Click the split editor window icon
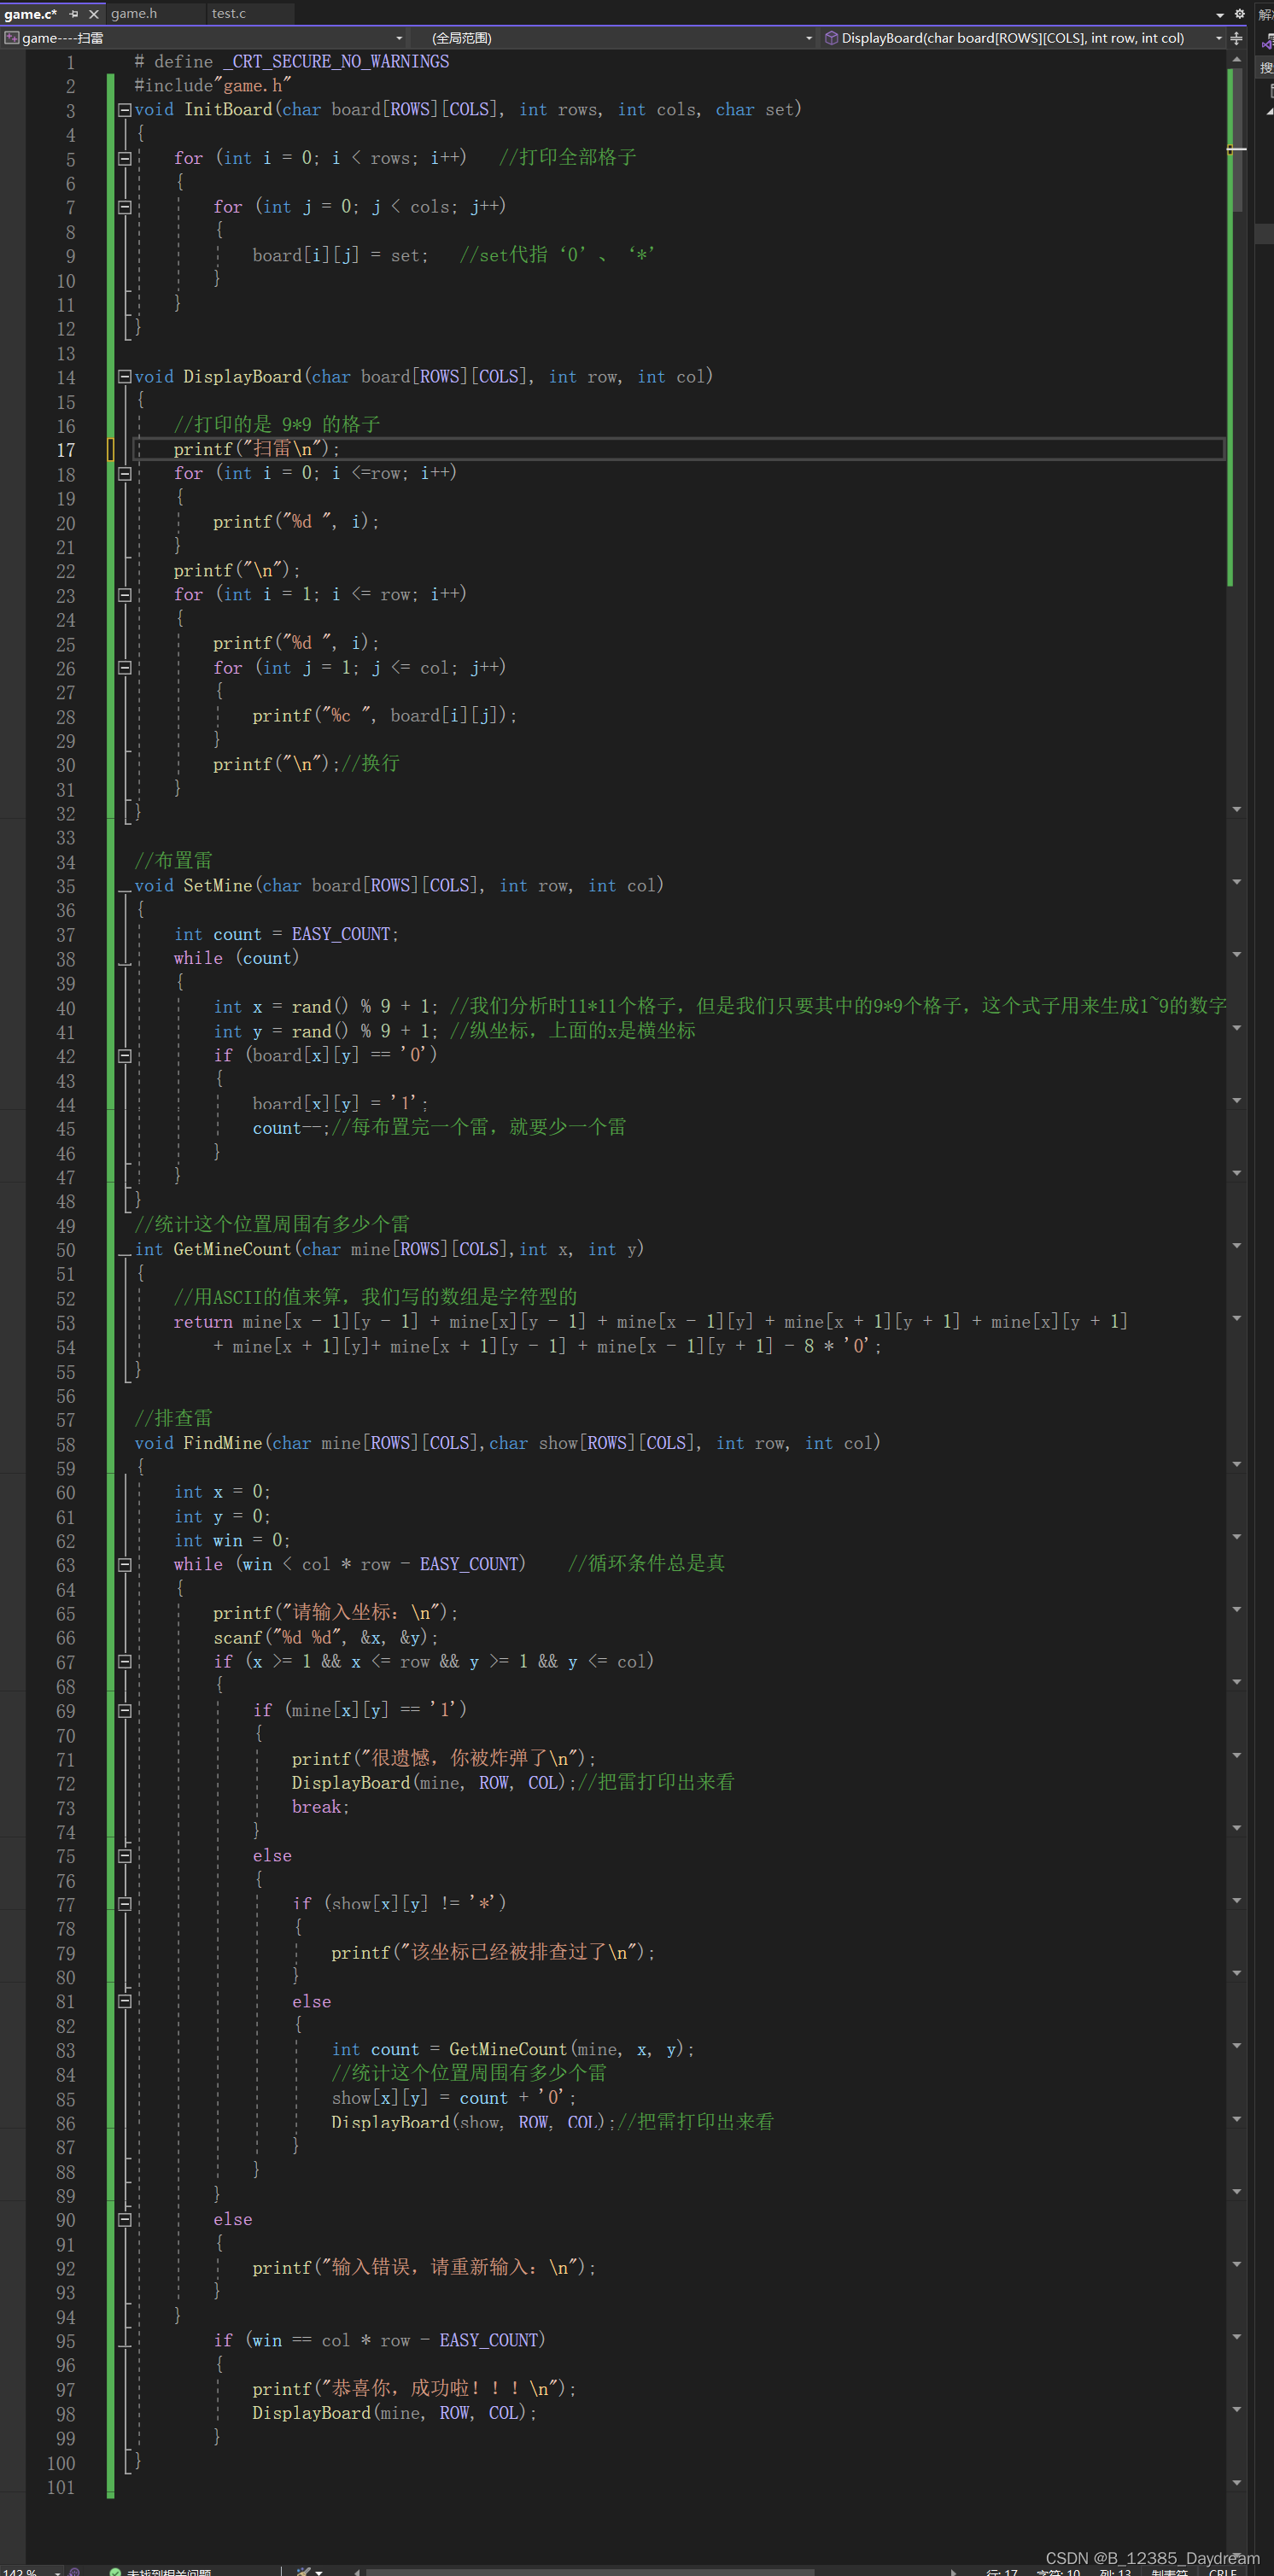This screenshot has height=2576, width=1274. tap(1237, 38)
